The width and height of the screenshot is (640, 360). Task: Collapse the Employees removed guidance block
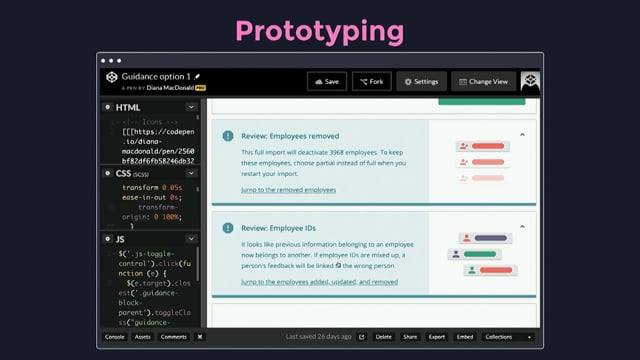tap(522, 135)
